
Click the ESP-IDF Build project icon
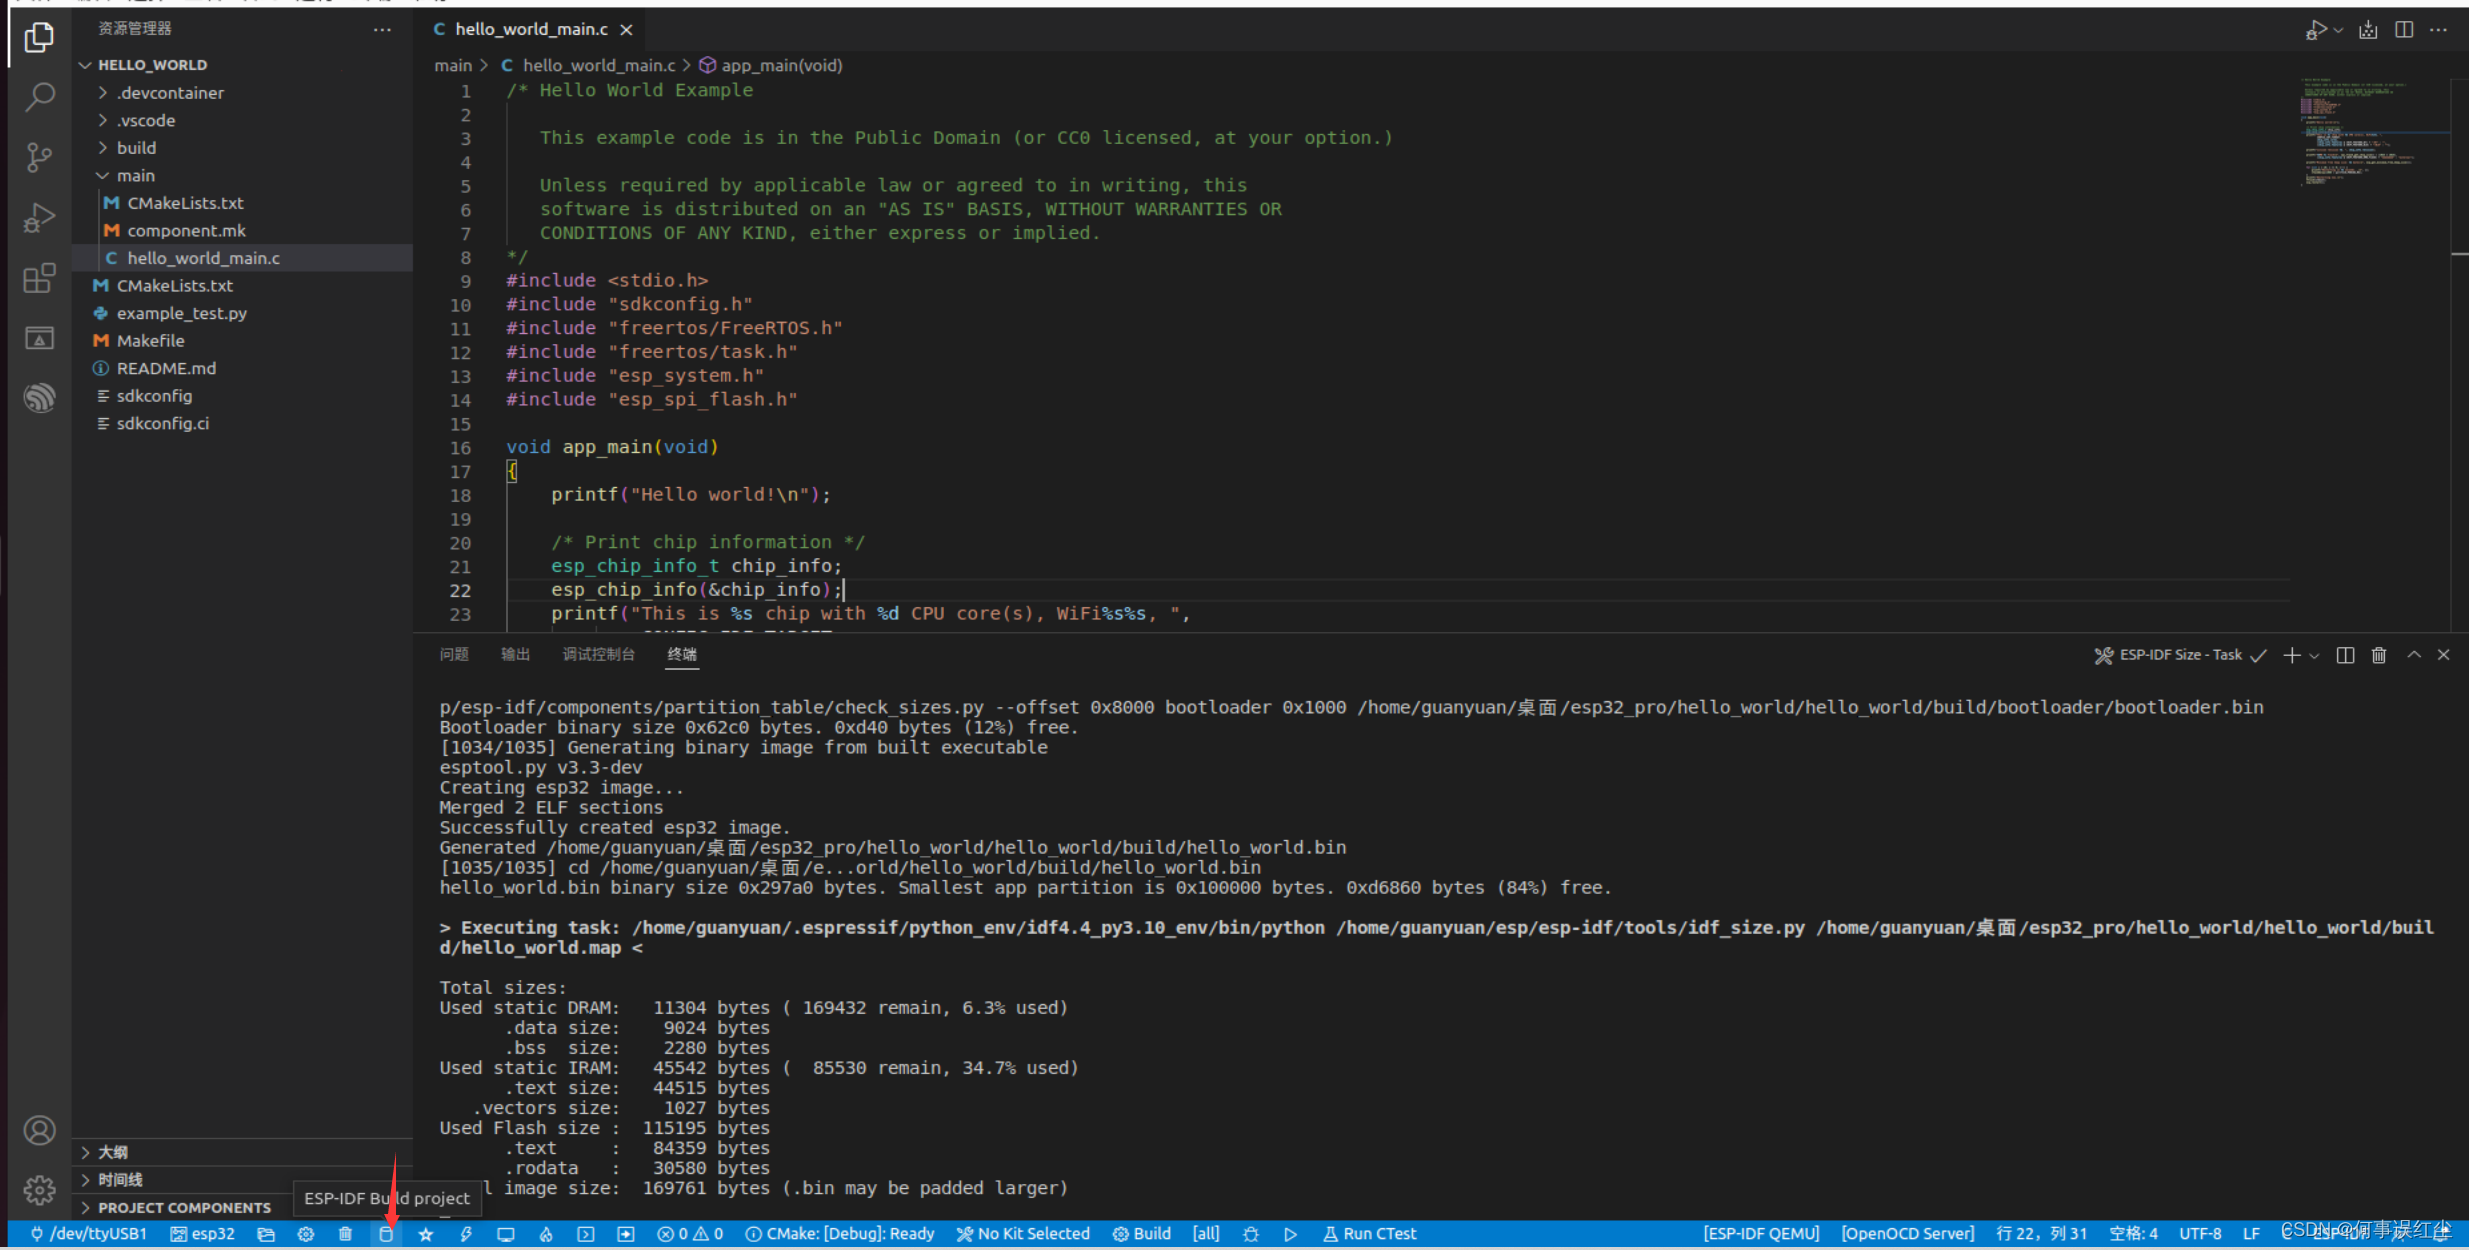(x=386, y=1234)
